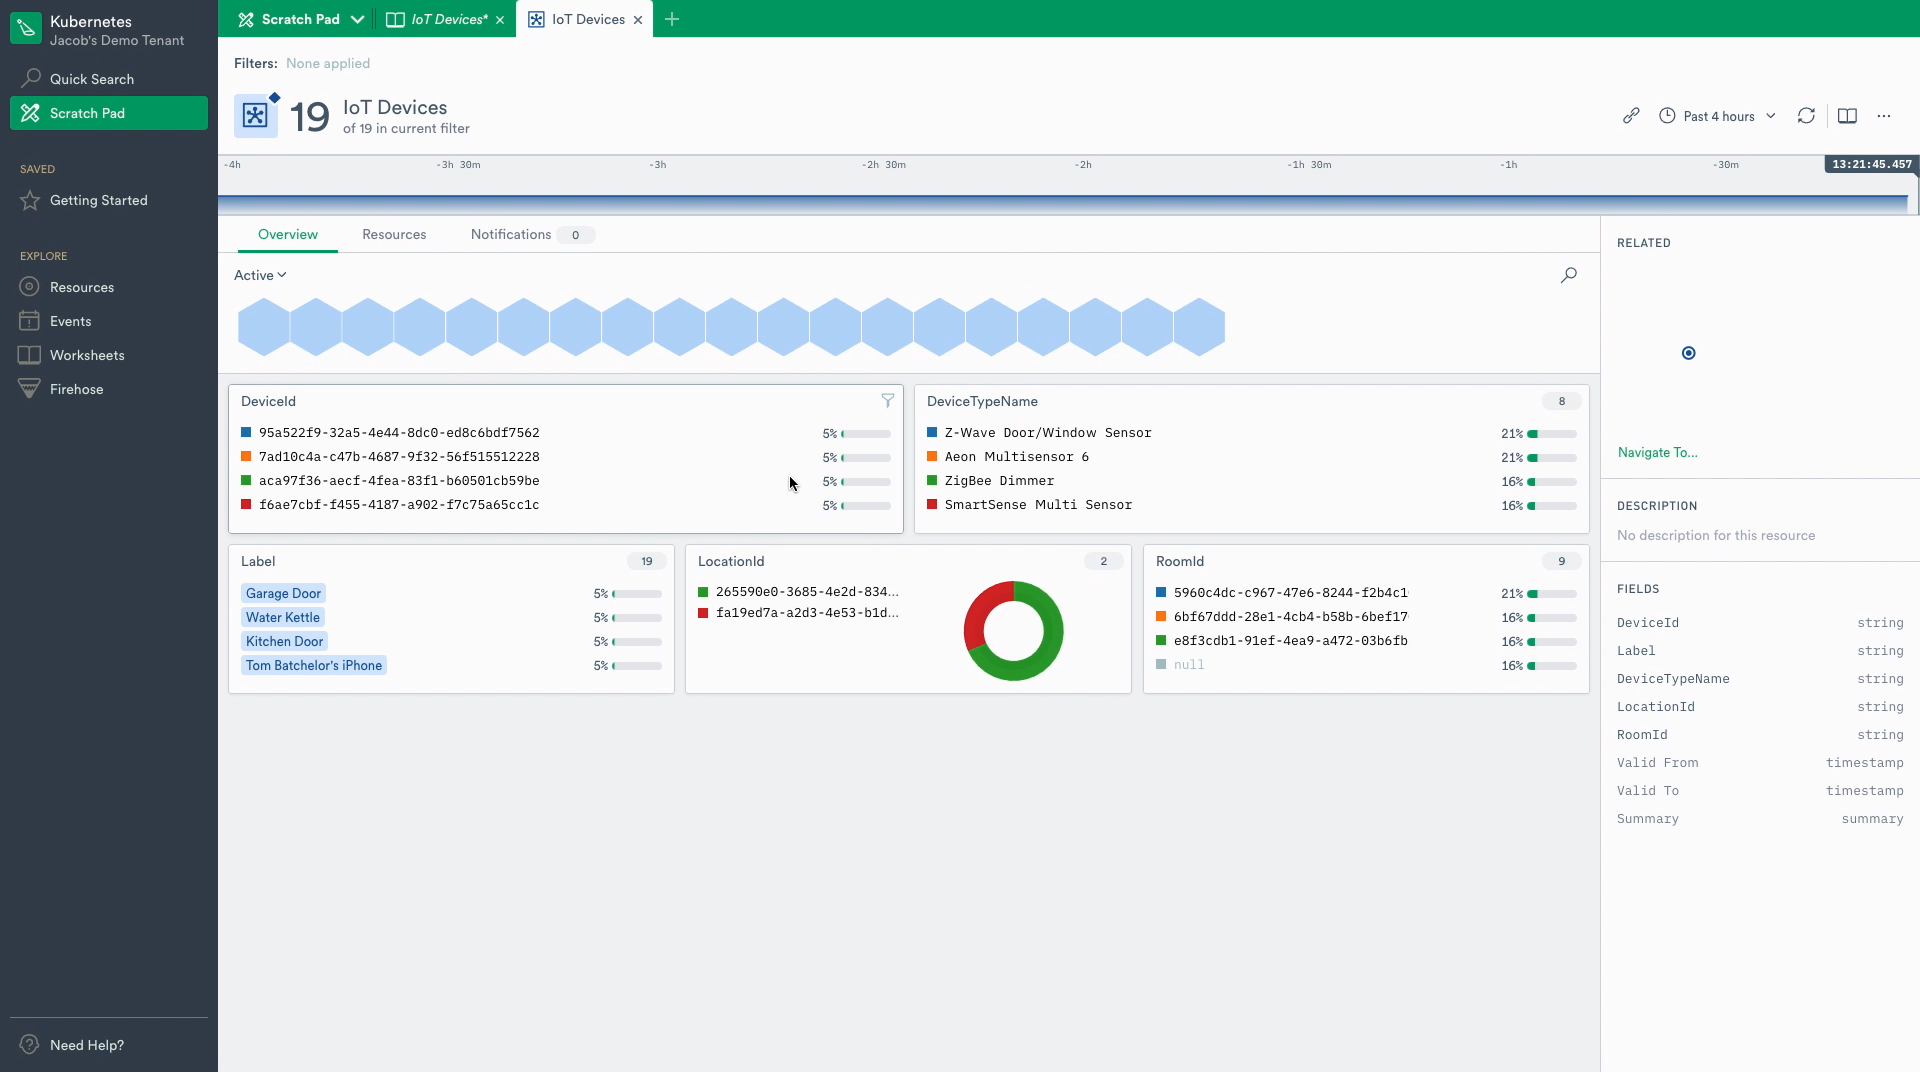Click the timeline range bar
Viewport: 1920px width, 1080px height.
point(1063,204)
